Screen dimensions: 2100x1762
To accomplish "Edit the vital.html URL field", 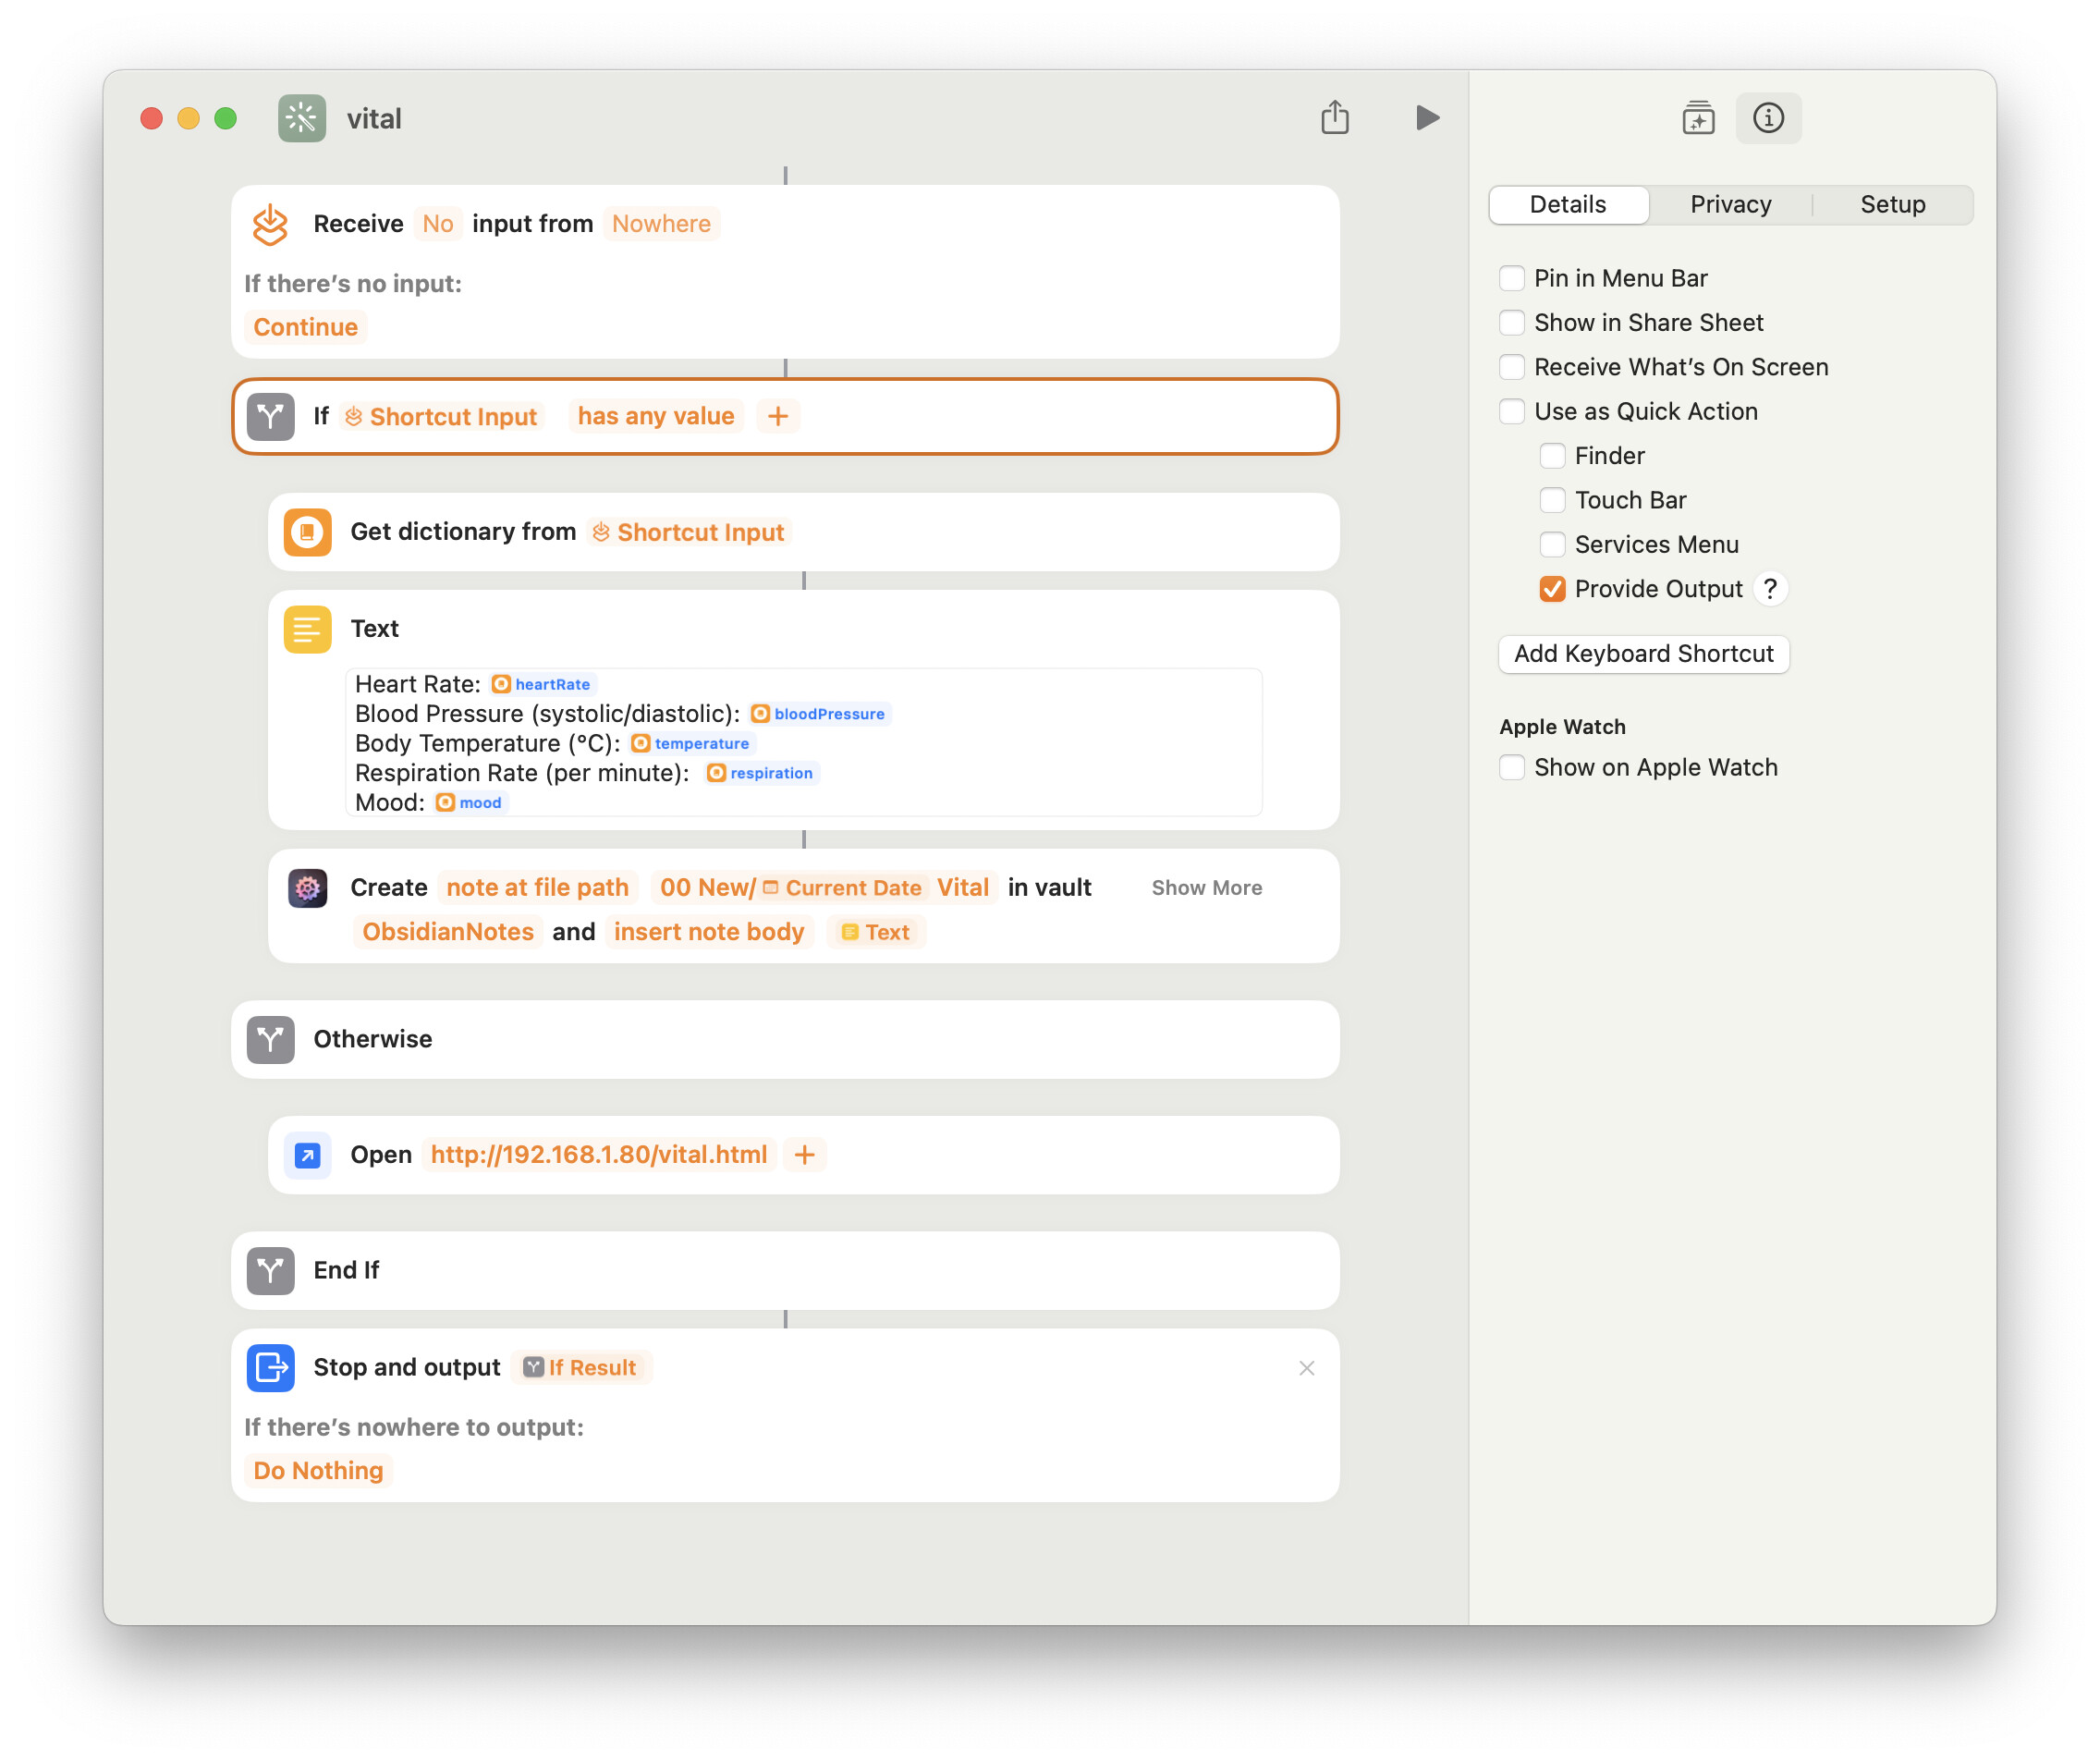I will pos(598,1155).
